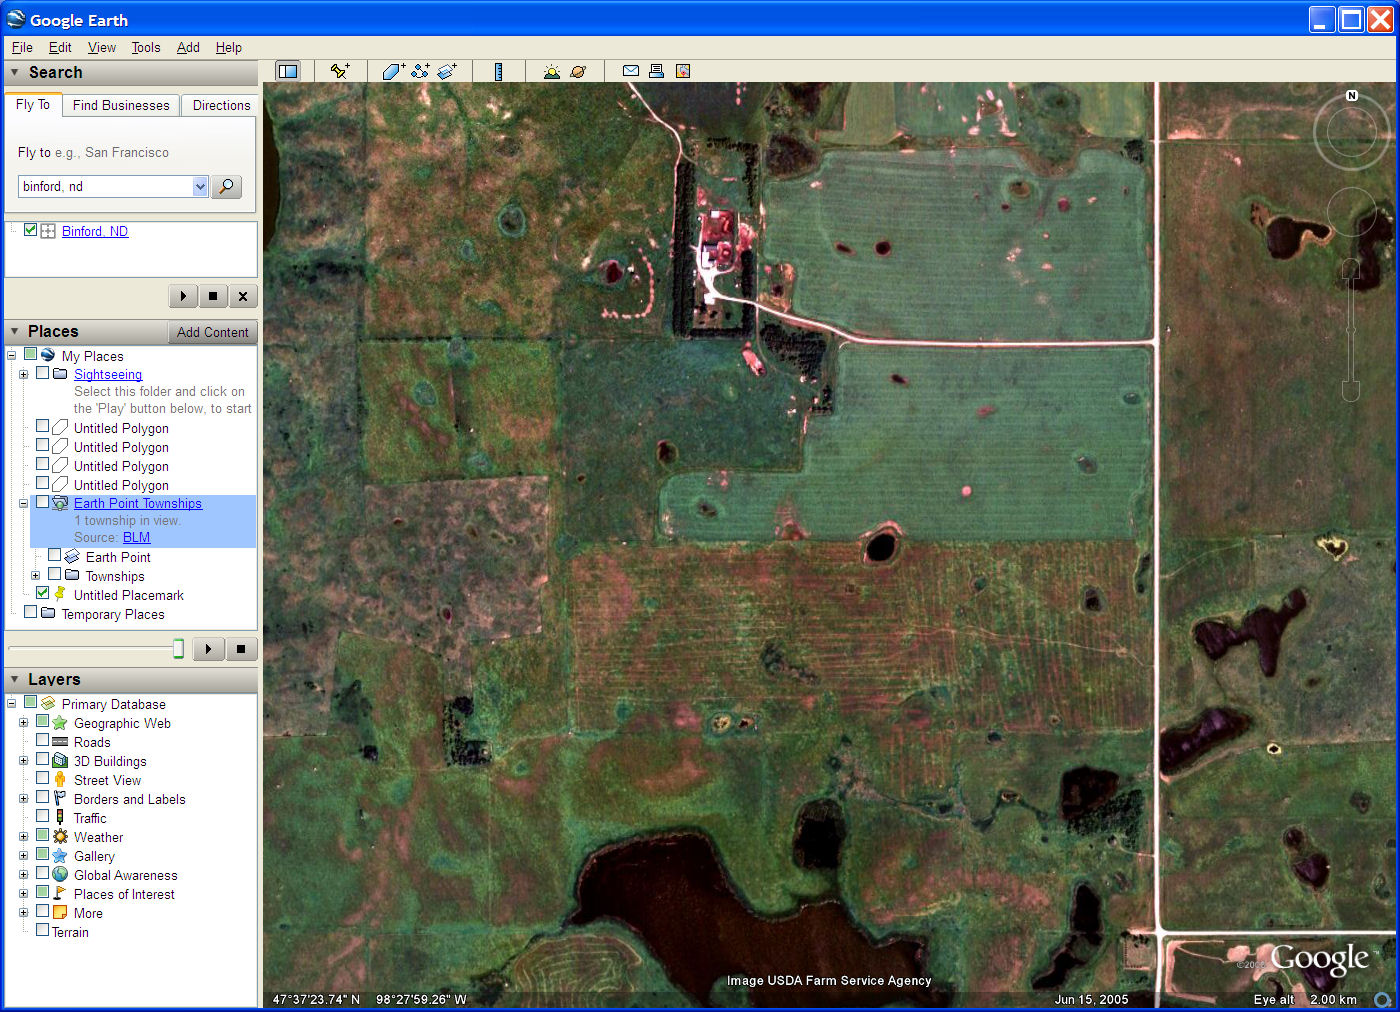Viewport: 1400px width, 1012px height.
Task: Open the Edit menu
Action: [x=60, y=47]
